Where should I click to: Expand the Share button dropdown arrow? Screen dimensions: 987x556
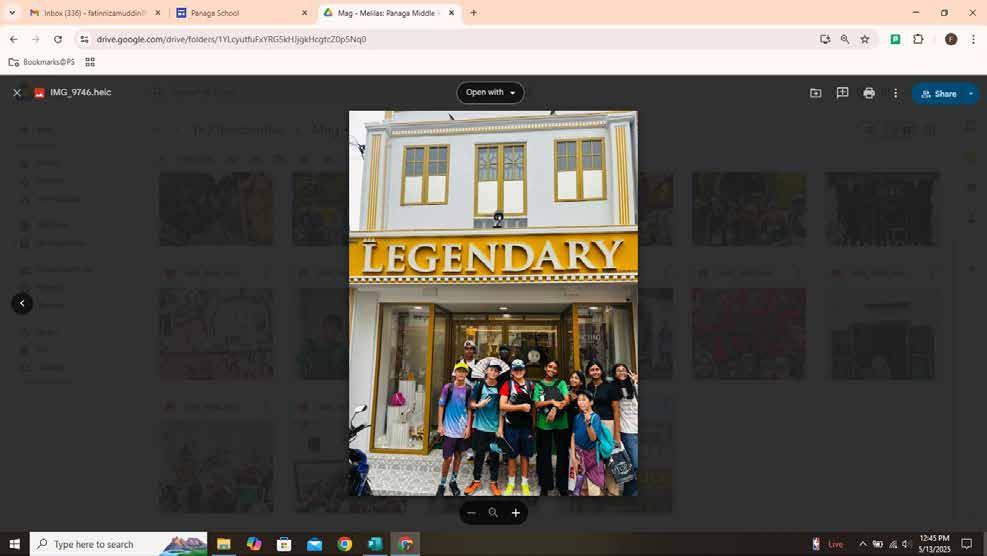tap(971, 94)
